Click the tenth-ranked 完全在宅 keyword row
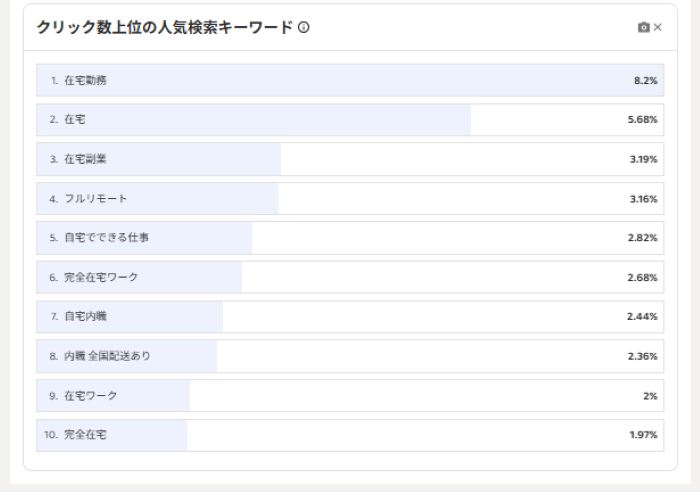700x492 pixels. [350, 435]
